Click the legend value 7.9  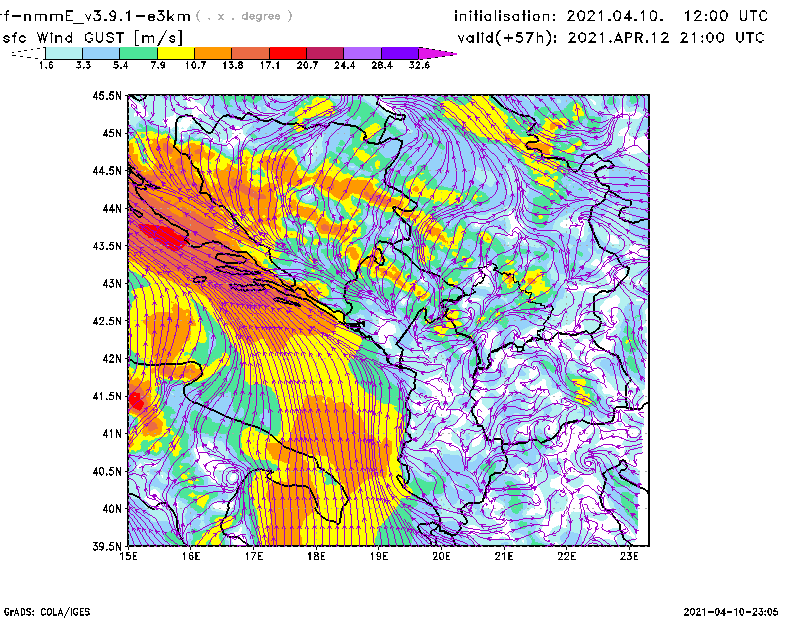tap(158, 65)
